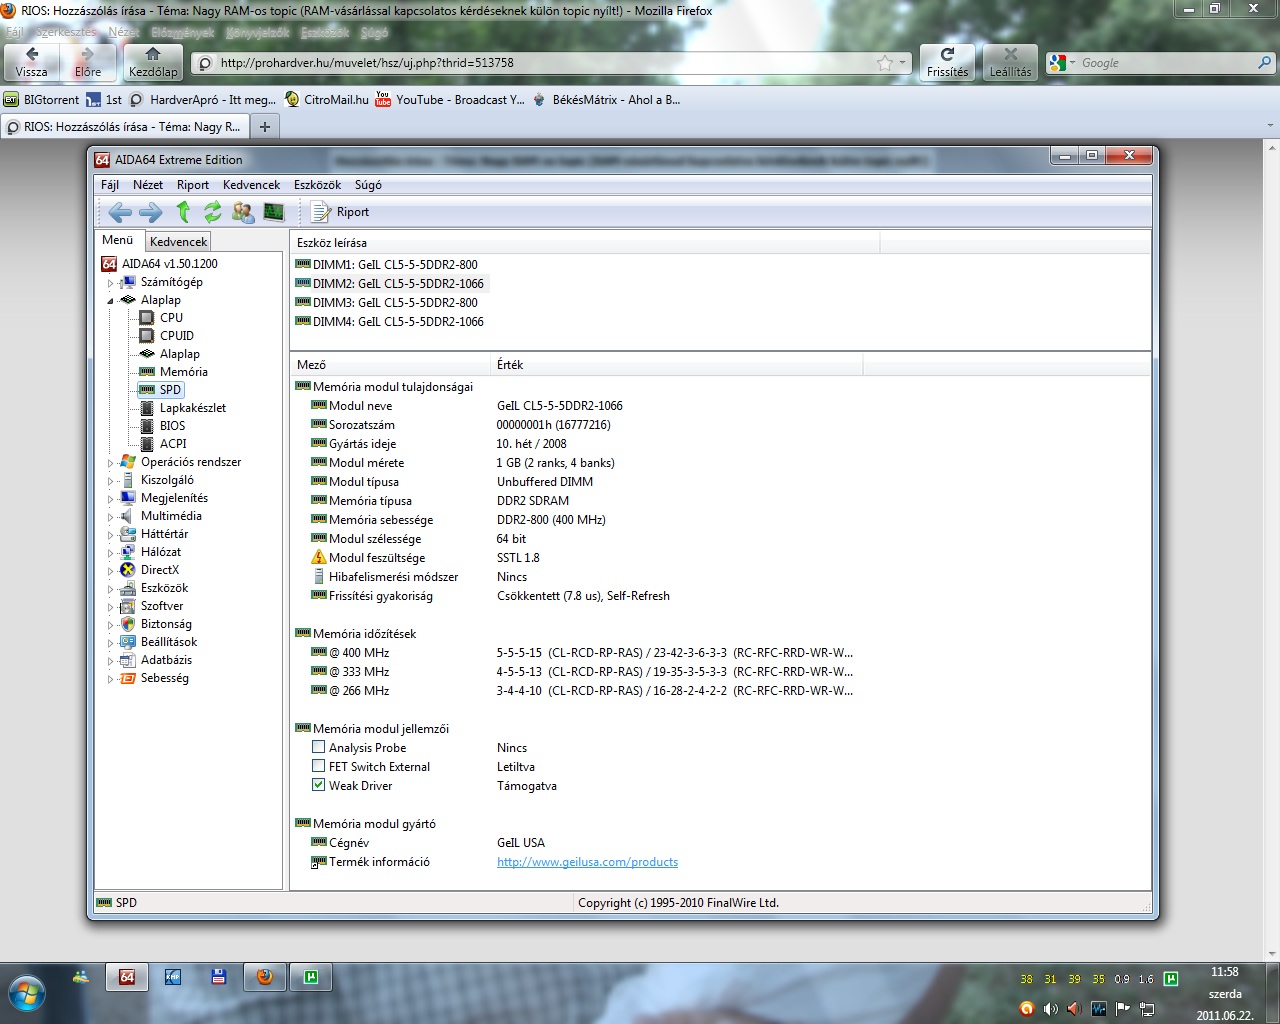Viewport: 1280px width, 1024px height.
Task: Open the Nézet menu in AIDA64
Action: [x=148, y=185]
